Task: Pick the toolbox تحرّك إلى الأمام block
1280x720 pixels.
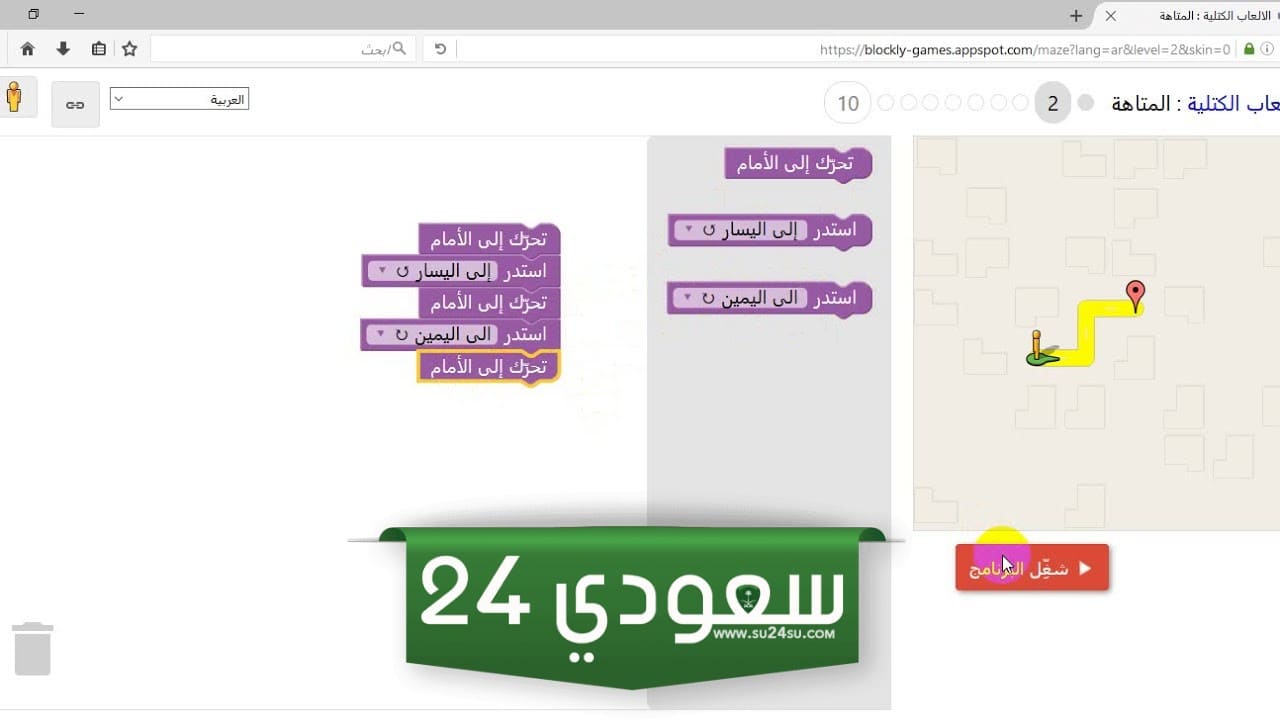Action: click(798, 164)
